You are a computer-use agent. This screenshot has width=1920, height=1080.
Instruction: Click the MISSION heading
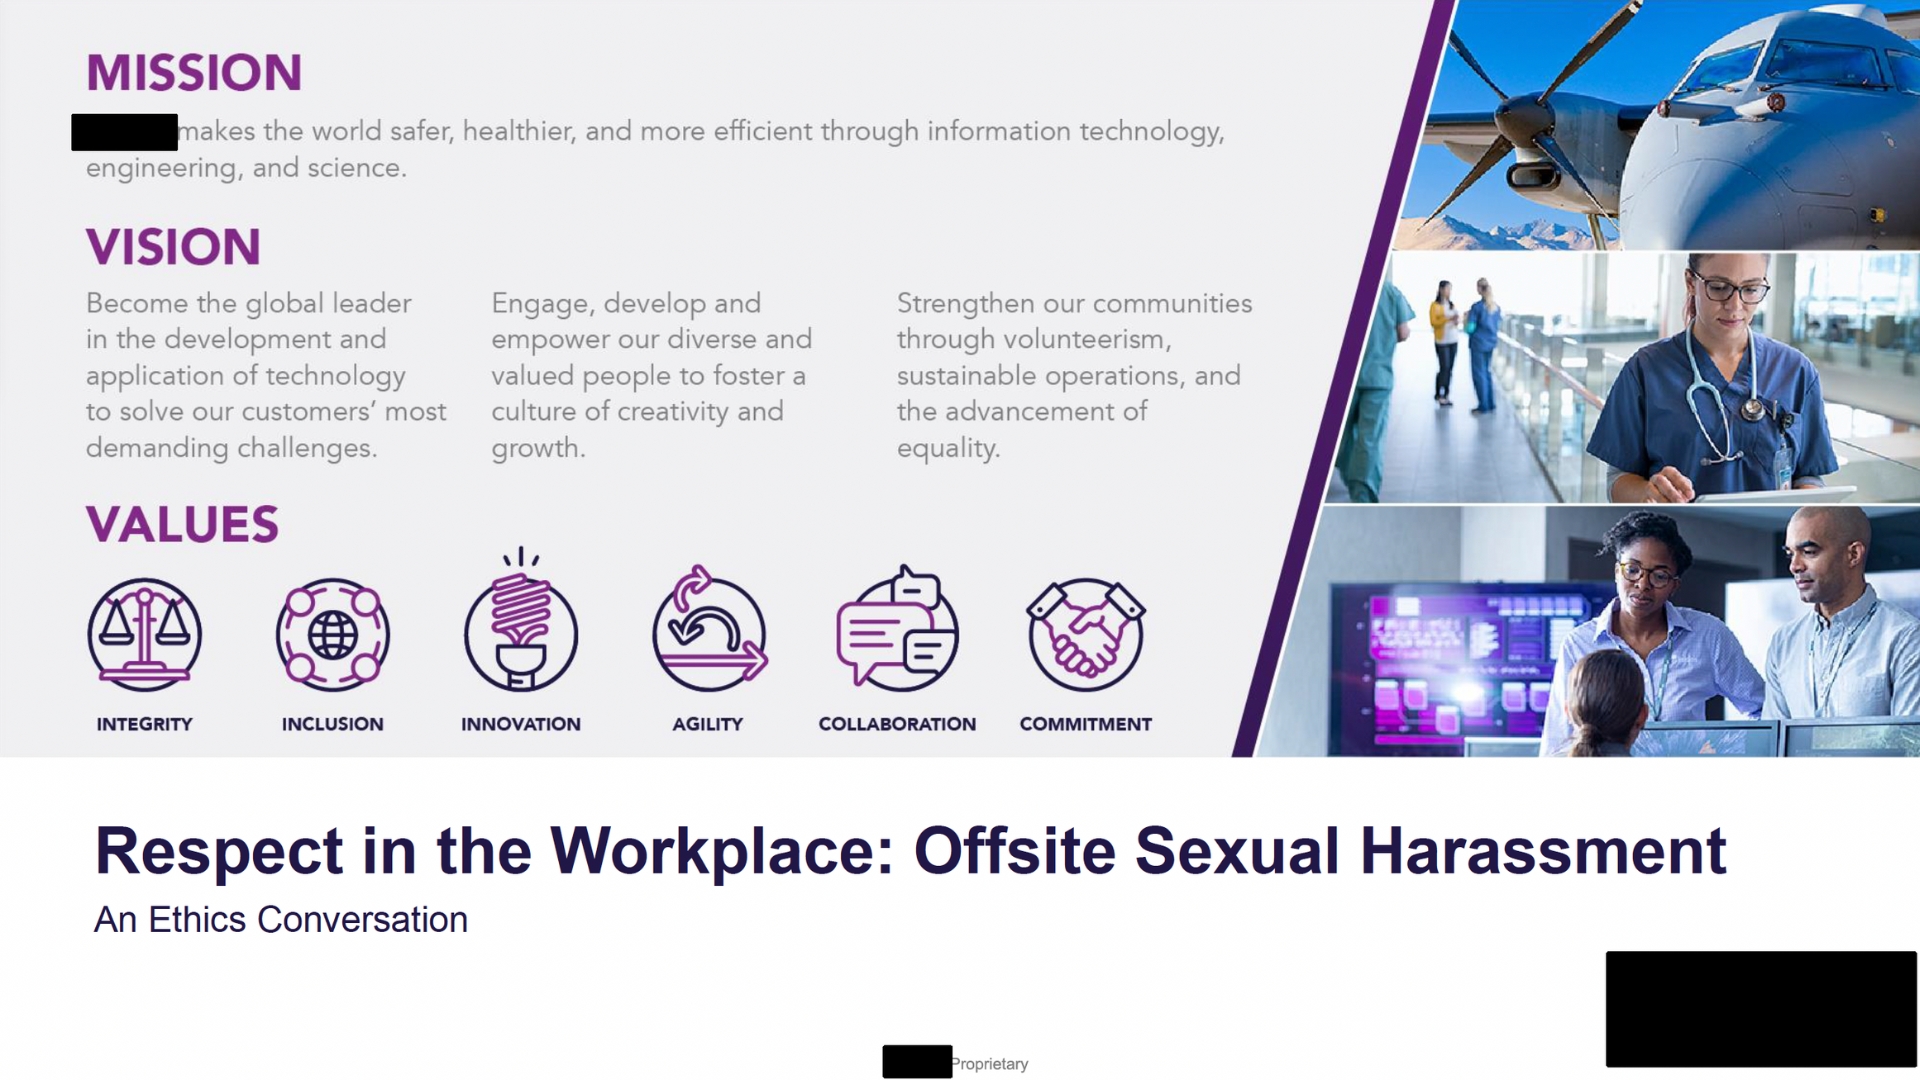(x=194, y=73)
